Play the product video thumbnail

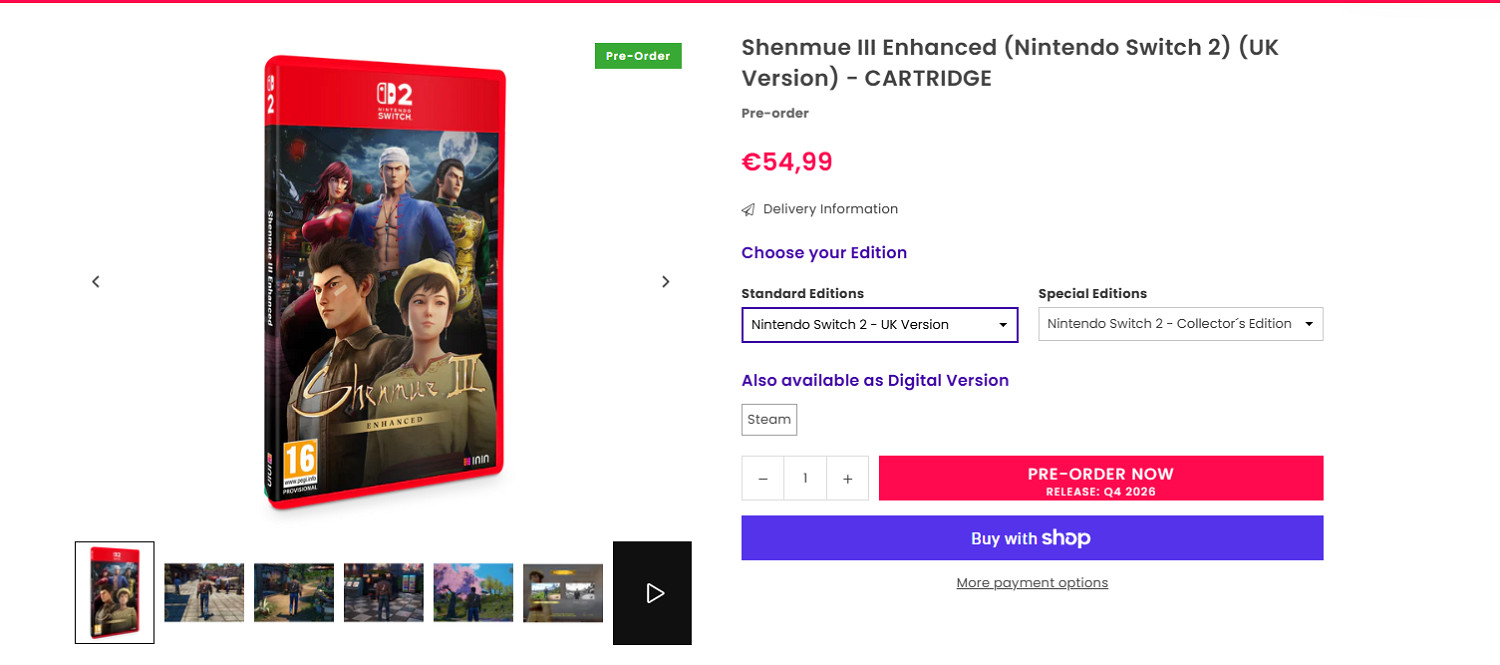(x=653, y=593)
